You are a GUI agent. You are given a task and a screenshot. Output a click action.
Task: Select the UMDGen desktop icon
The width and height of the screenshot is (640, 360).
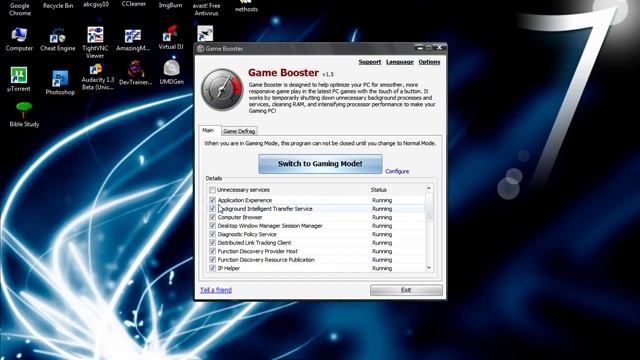[171, 72]
